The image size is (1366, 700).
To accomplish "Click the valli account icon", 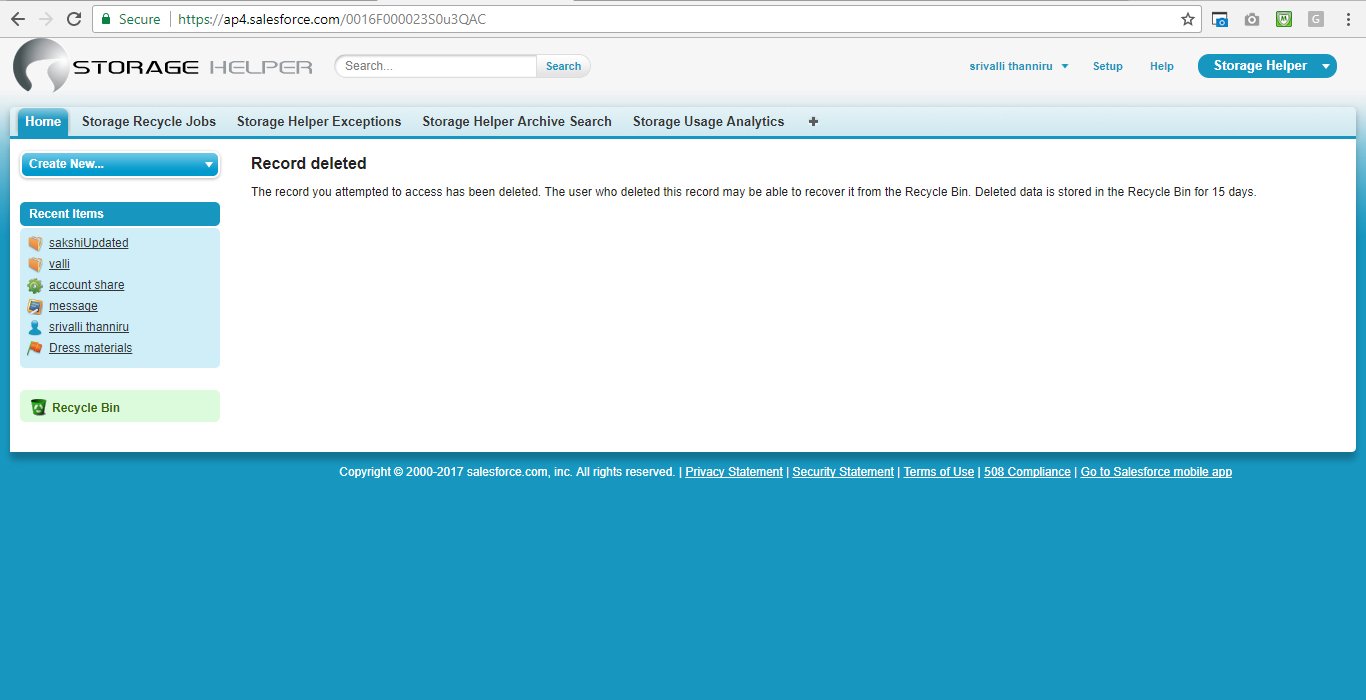I will [35, 264].
